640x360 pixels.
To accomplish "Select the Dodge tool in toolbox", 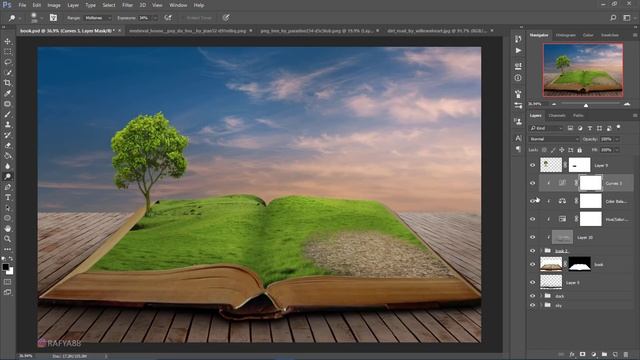I will [7, 177].
